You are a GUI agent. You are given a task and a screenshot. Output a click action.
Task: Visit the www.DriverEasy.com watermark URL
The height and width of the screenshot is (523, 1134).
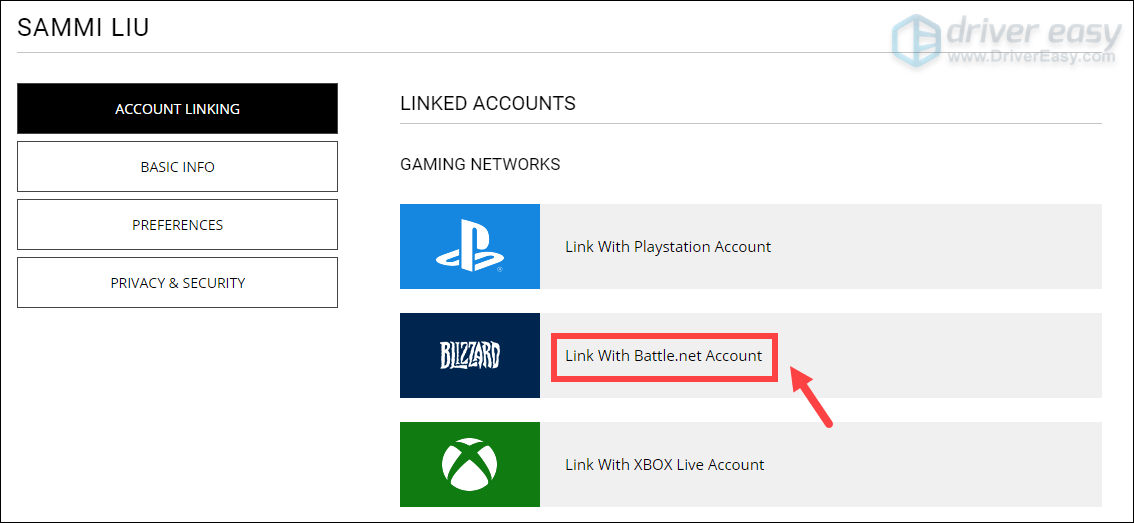pos(1030,58)
